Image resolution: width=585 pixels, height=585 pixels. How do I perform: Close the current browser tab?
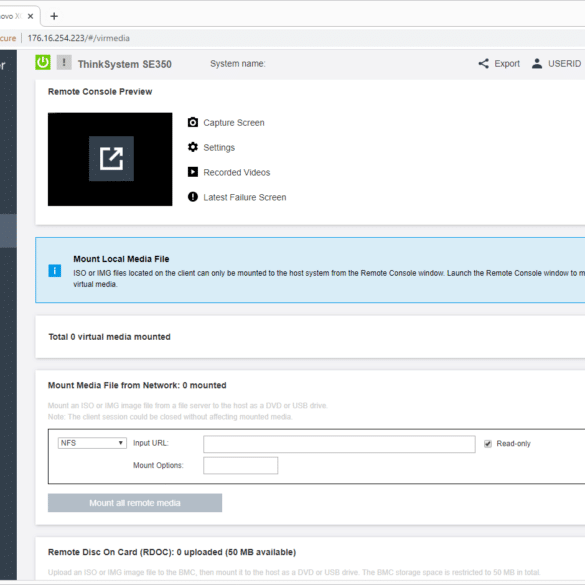click(31, 16)
